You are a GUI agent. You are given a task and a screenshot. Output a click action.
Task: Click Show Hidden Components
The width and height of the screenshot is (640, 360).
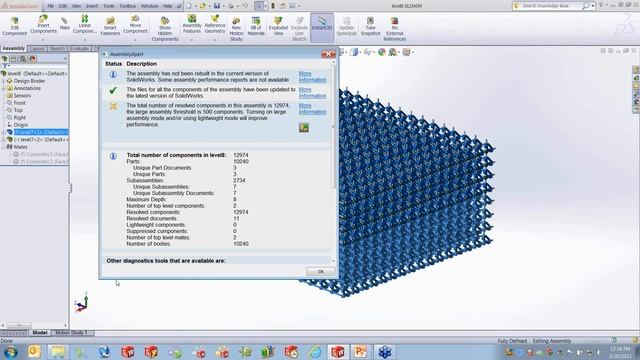(165, 29)
